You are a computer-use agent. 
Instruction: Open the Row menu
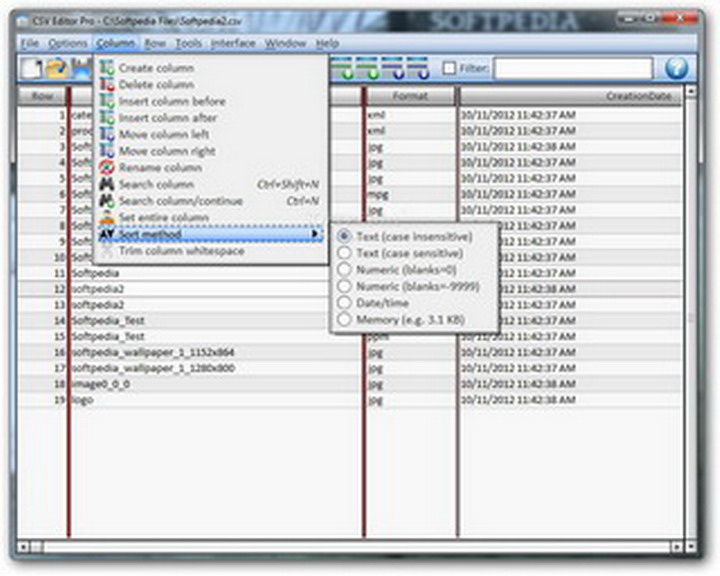tap(155, 44)
